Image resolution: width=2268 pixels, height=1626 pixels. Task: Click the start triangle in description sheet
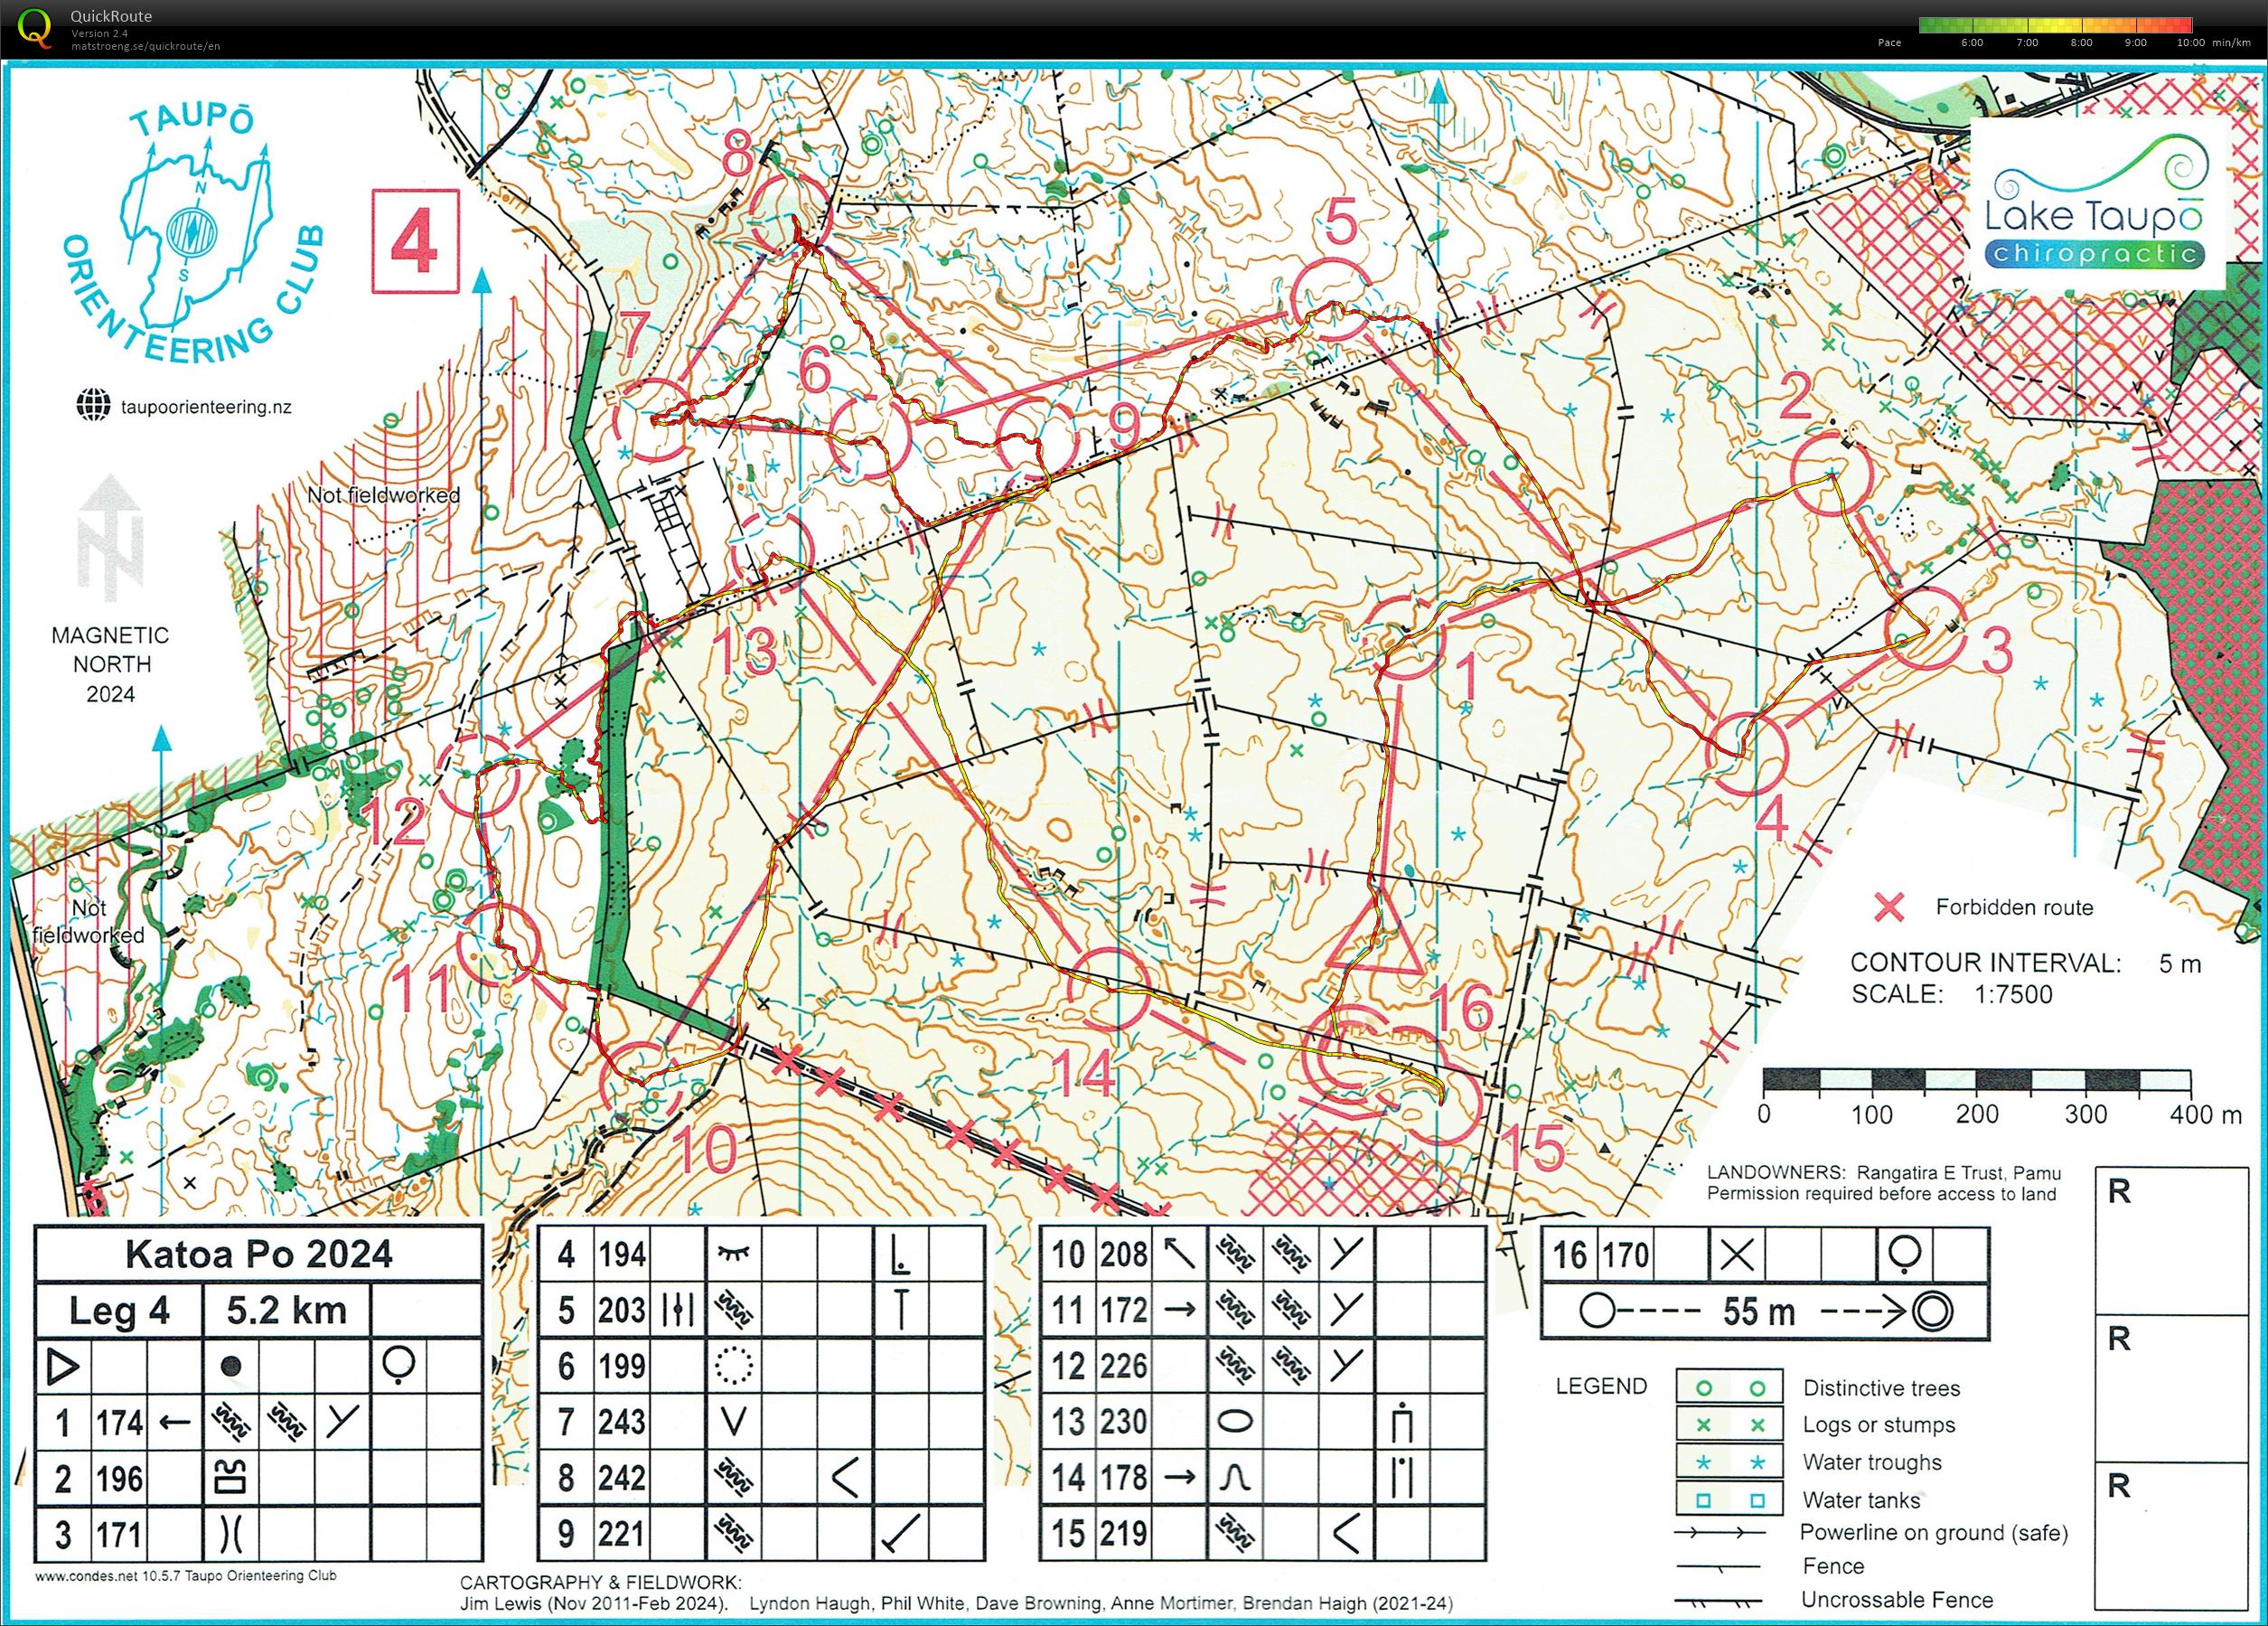click(x=63, y=1366)
